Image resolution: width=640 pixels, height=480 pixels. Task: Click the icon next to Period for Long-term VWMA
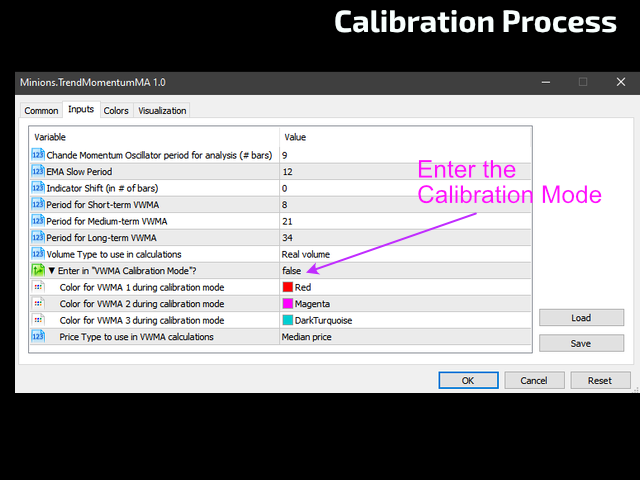(x=38, y=238)
